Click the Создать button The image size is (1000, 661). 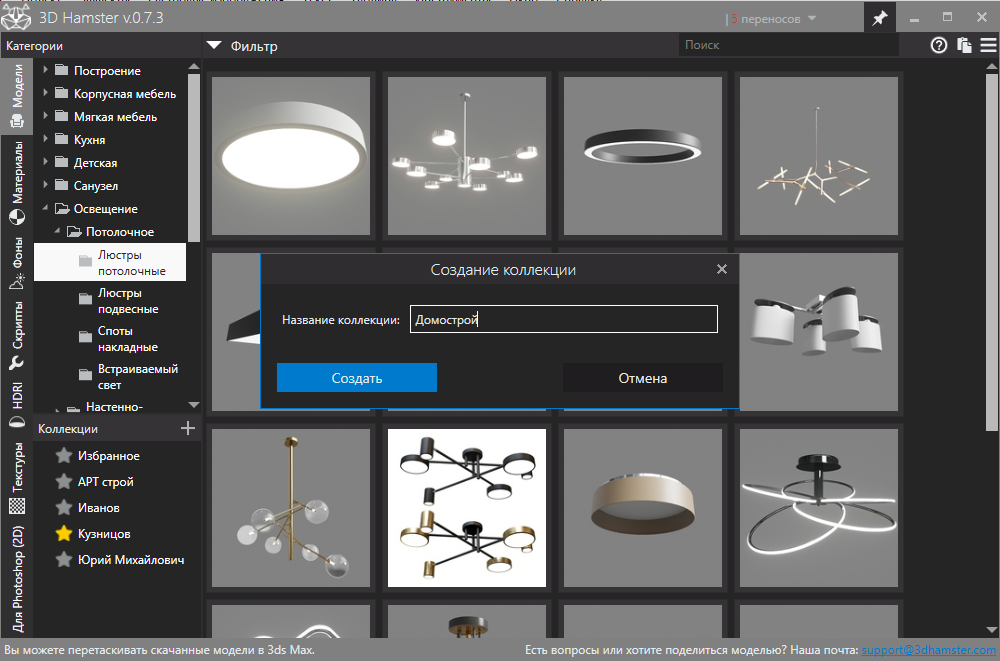pyautogui.click(x=357, y=378)
